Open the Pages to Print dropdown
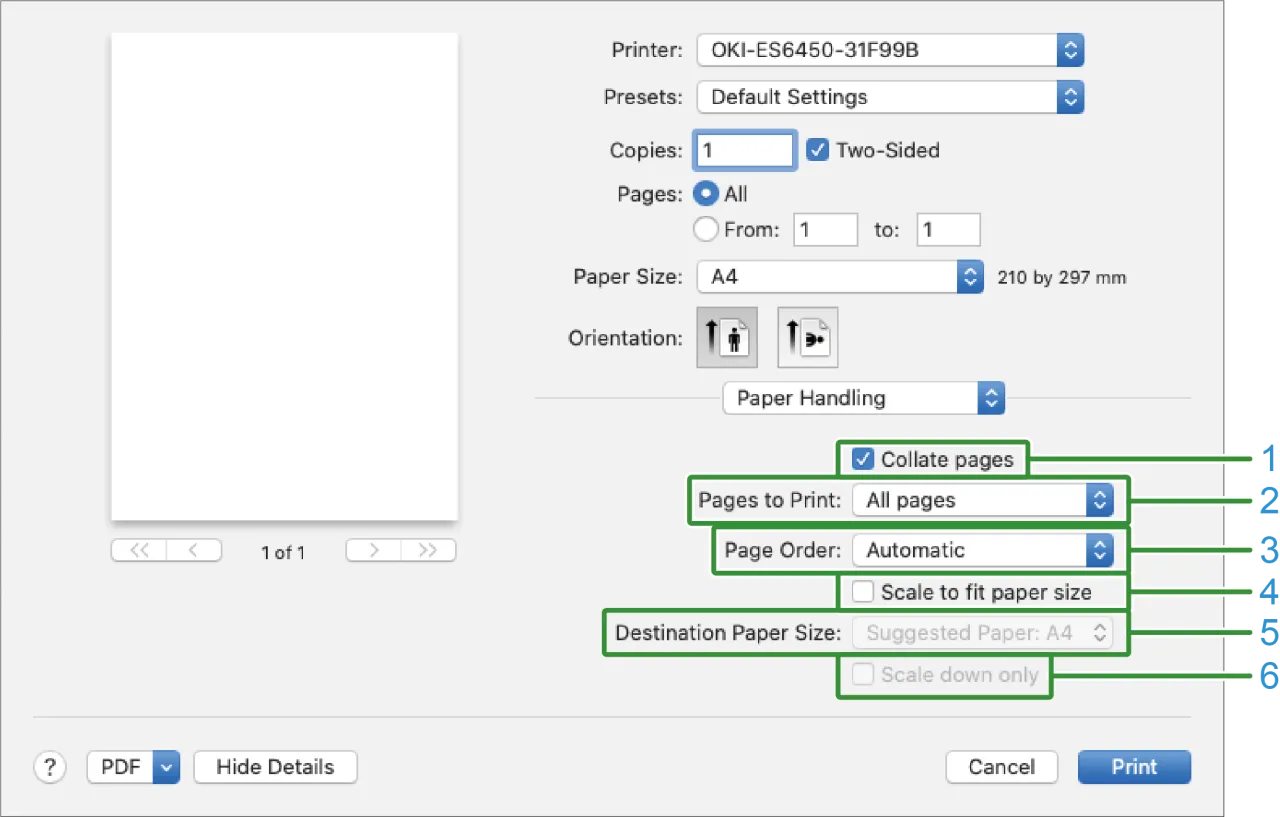Image resolution: width=1280 pixels, height=817 pixels. (982, 500)
